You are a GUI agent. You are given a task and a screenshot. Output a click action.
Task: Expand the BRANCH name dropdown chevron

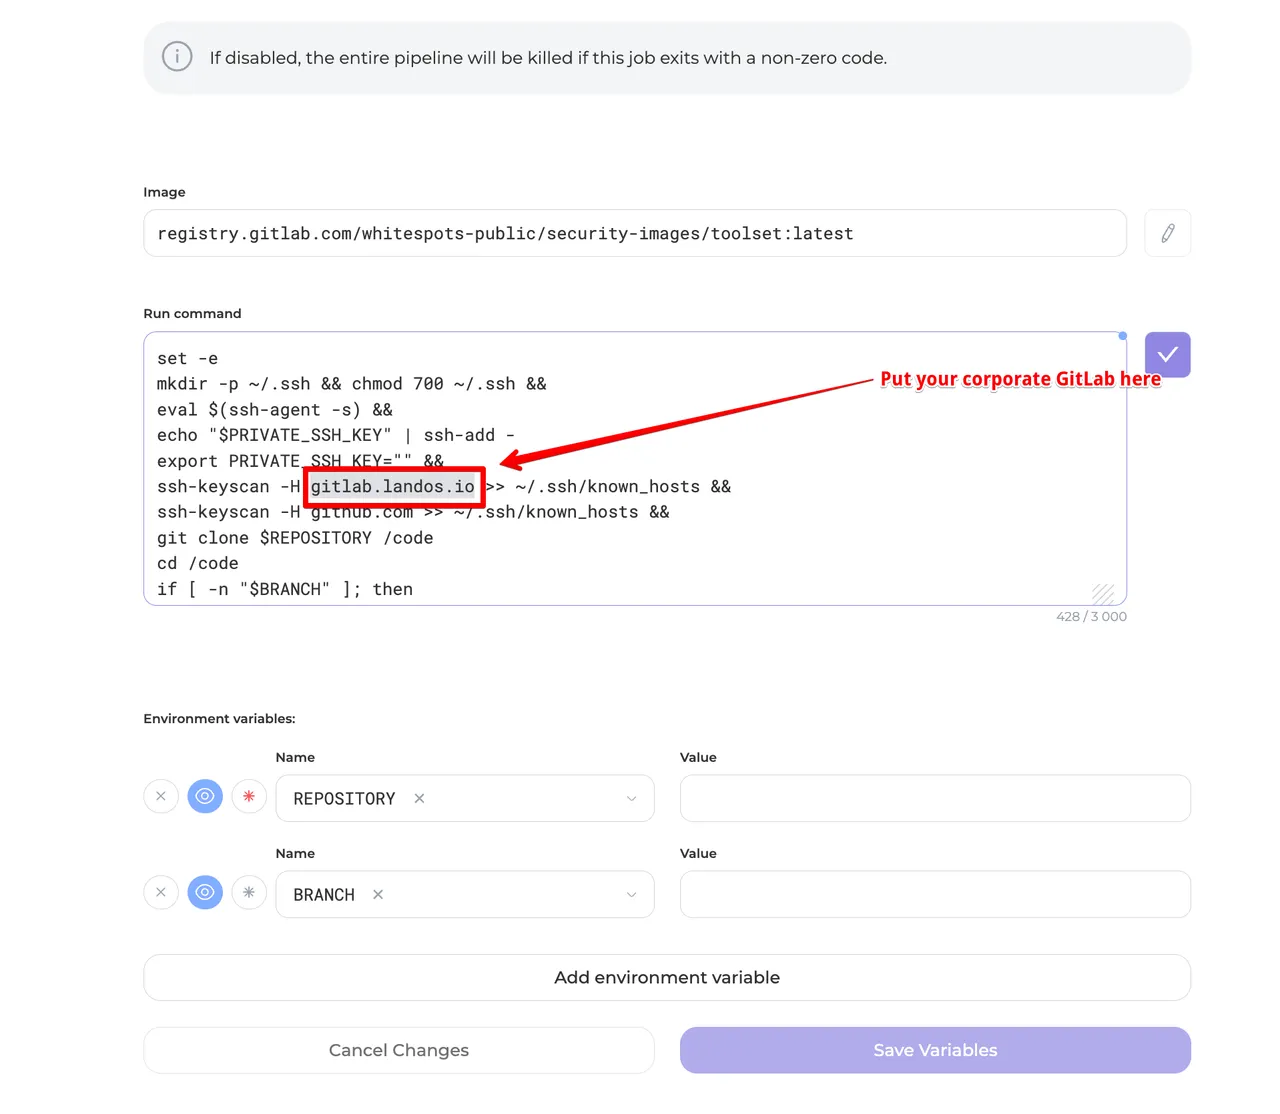click(x=631, y=894)
